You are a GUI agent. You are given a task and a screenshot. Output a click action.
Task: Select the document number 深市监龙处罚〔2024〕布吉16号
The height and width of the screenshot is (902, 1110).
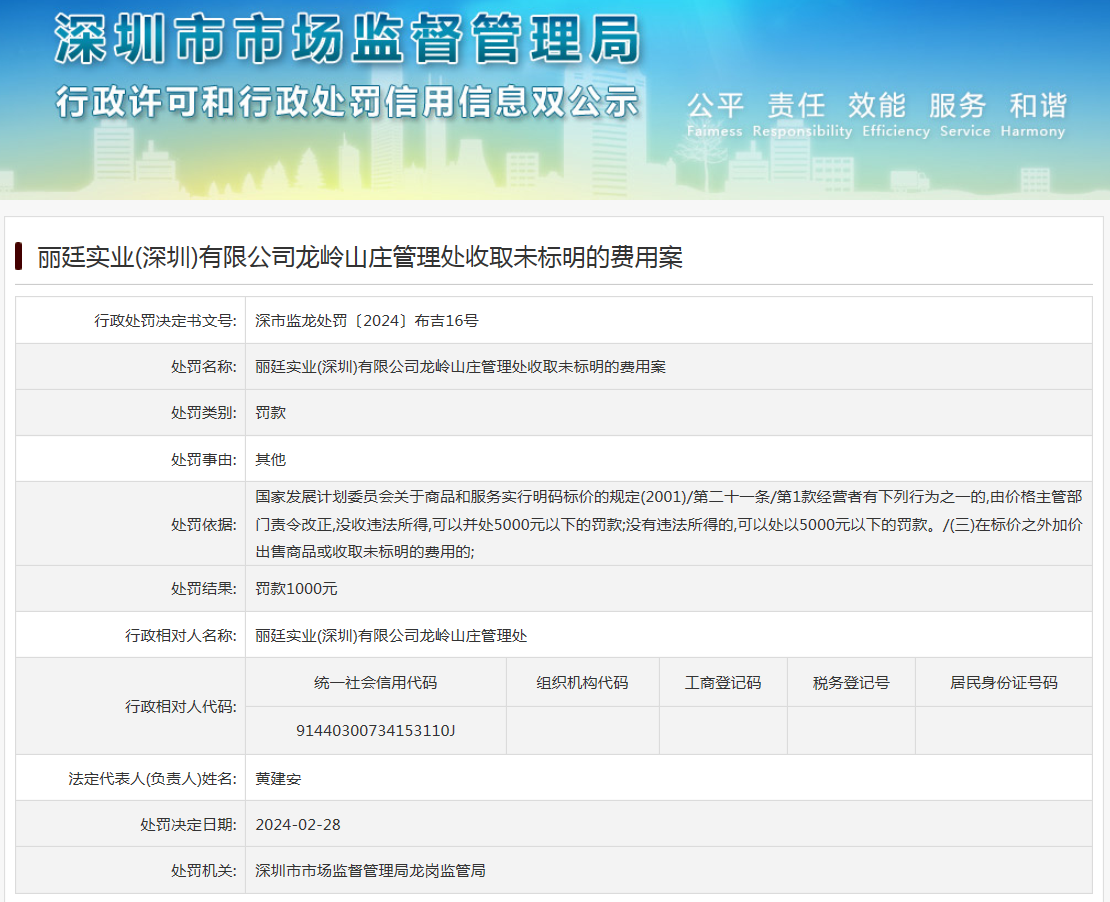367,321
